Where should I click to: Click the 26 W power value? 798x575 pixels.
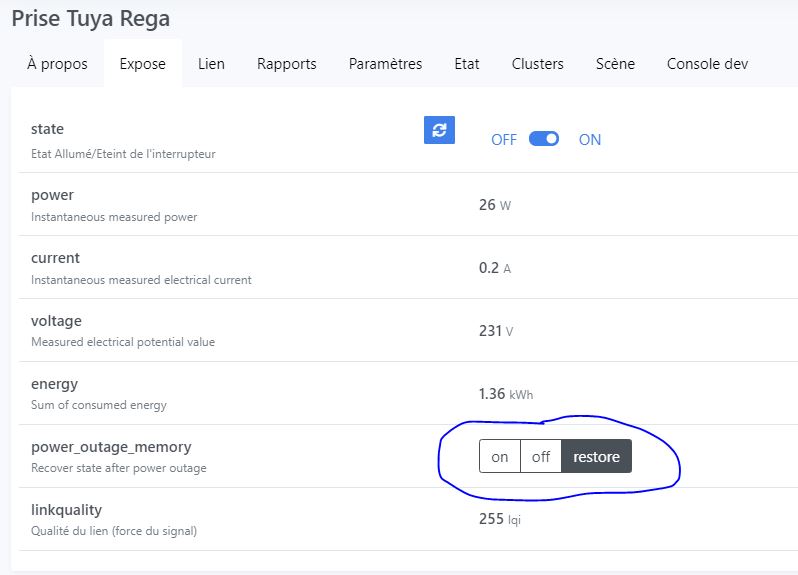pyautogui.click(x=495, y=205)
